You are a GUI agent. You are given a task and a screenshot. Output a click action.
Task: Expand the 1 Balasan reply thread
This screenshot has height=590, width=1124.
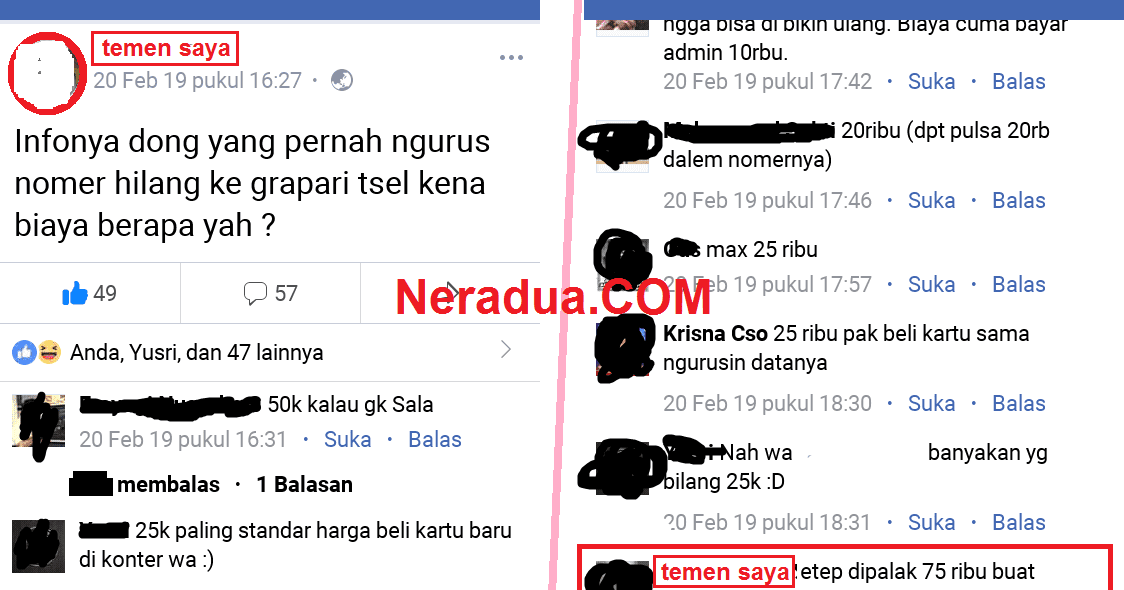tap(305, 485)
